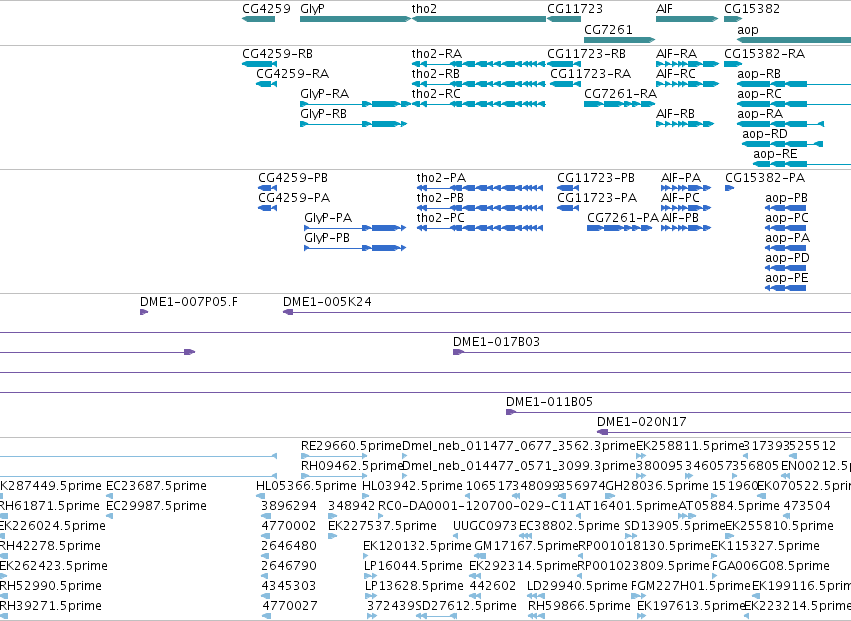Click the GlyP-RB transcript label
This screenshot has width=851, height=621.
pos(323,114)
